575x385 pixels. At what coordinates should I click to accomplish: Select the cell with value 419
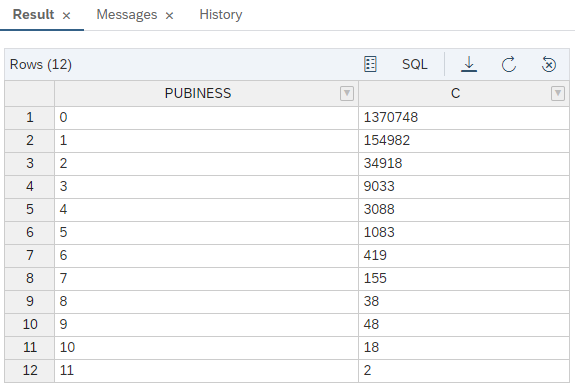point(464,256)
